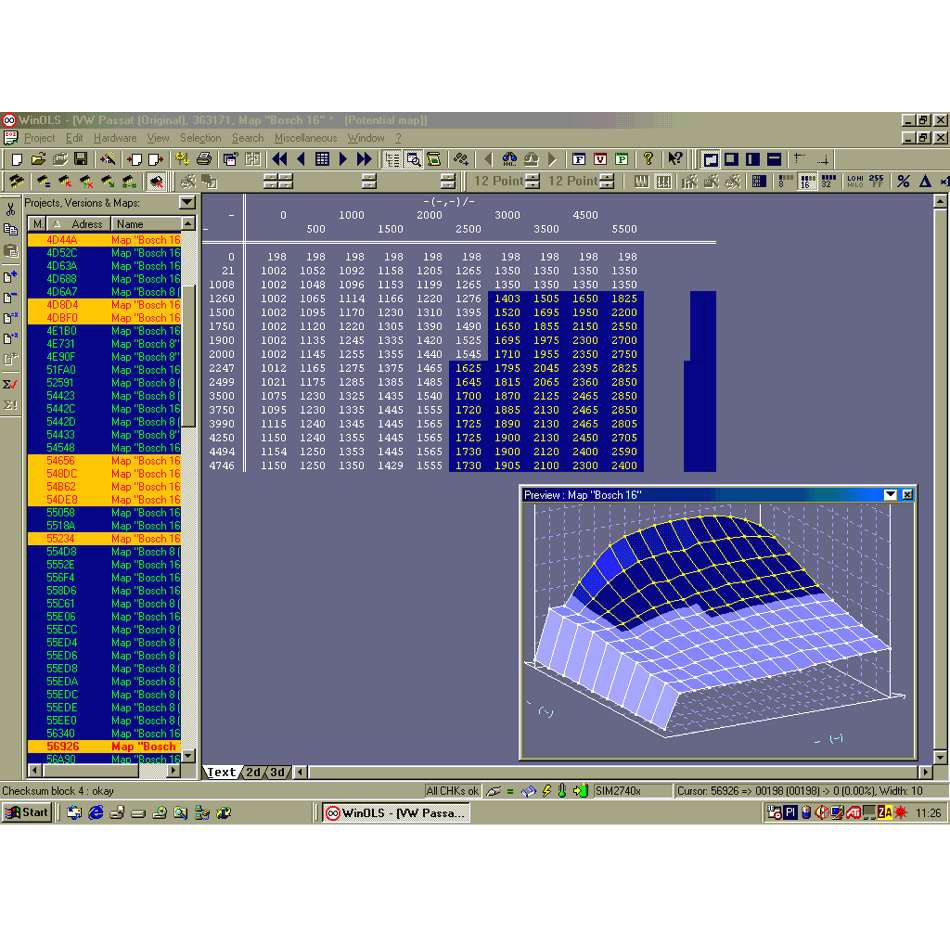Go to previous map with single left arrow
Viewport: 950px width, 950px height.
click(x=301, y=159)
